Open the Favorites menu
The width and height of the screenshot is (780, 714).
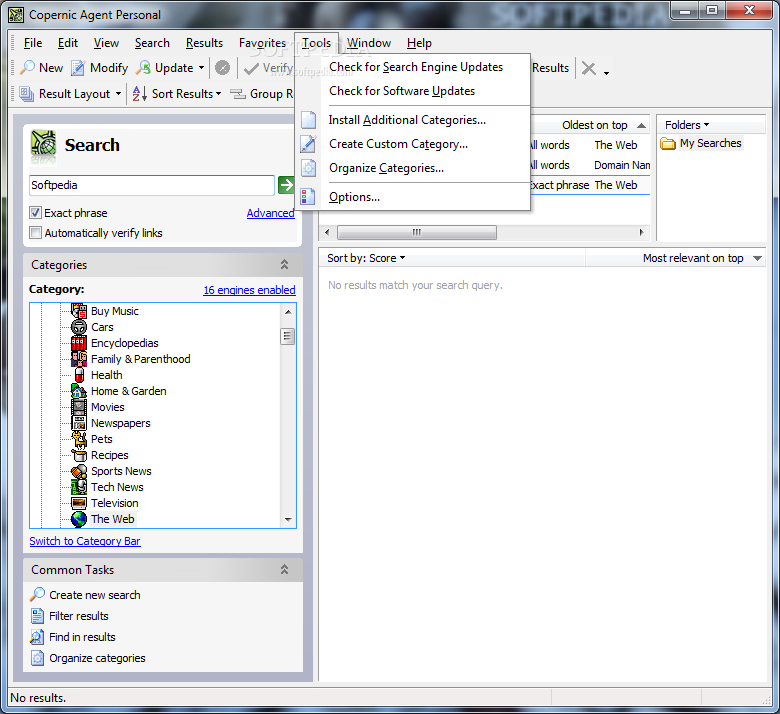[262, 43]
